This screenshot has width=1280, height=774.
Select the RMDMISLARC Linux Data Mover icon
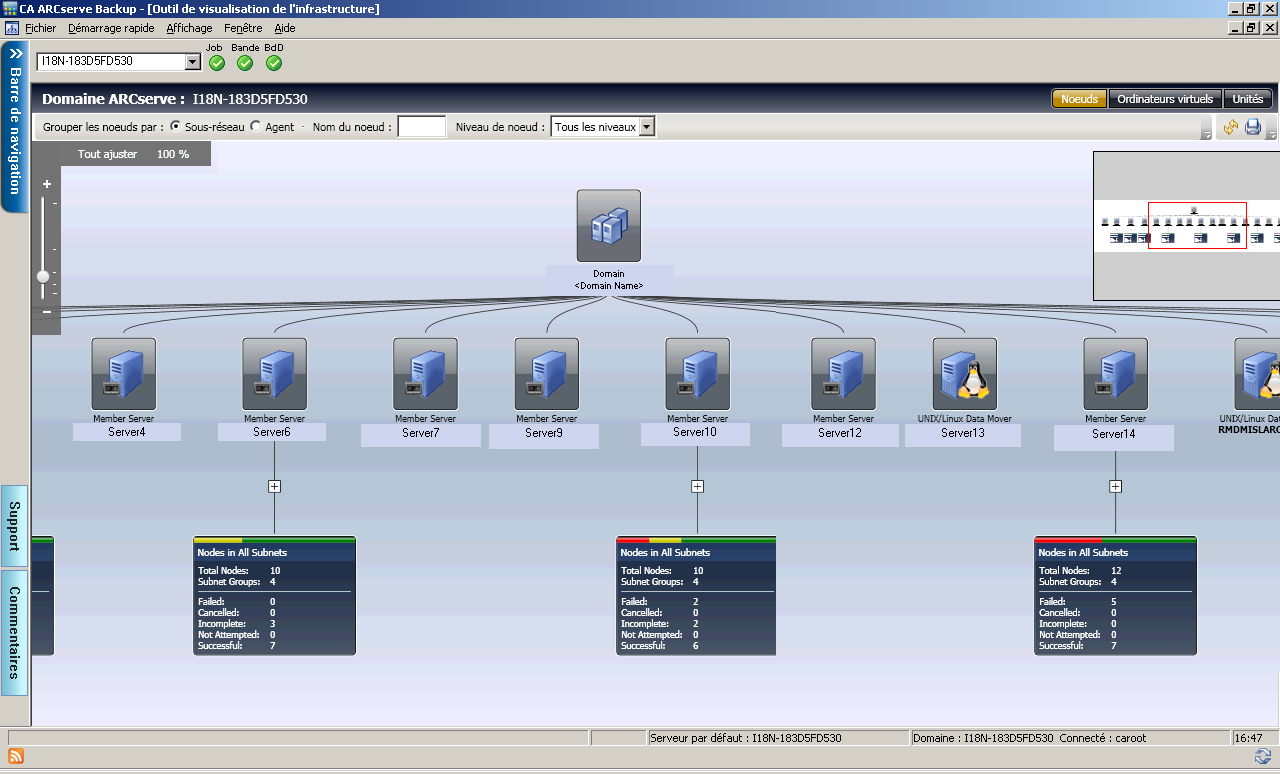(1257, 374)
